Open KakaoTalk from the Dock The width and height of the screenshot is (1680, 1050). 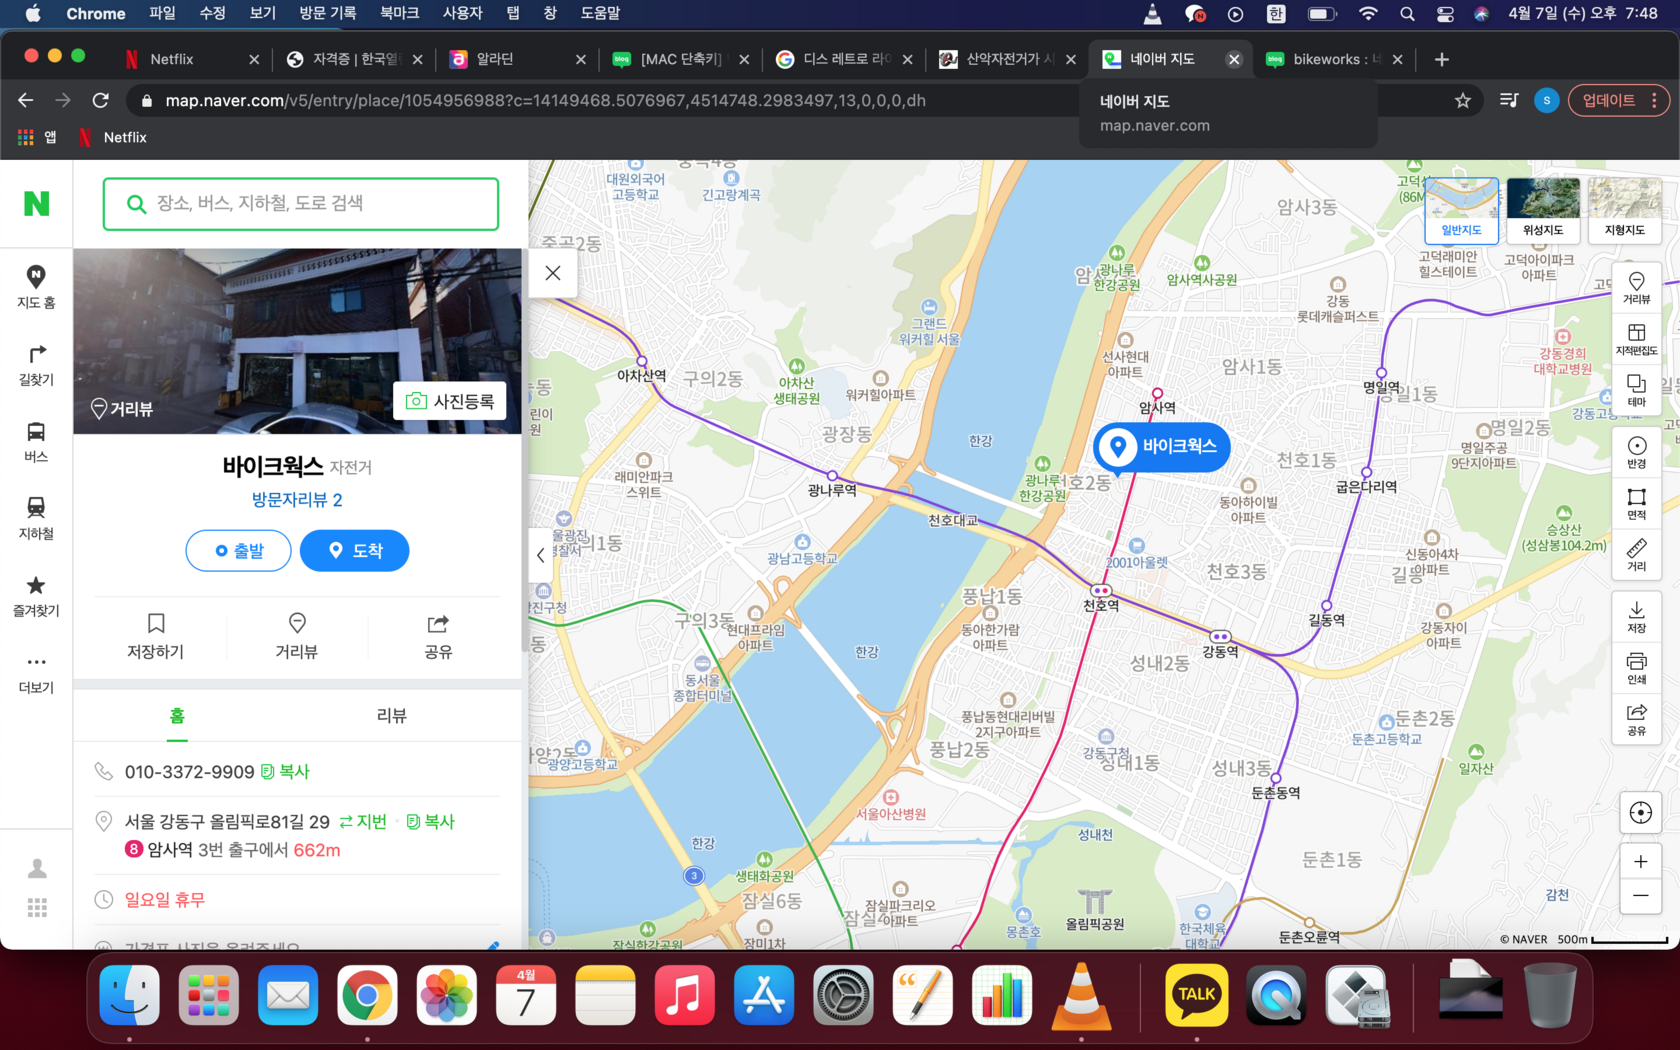point(1196,994)
